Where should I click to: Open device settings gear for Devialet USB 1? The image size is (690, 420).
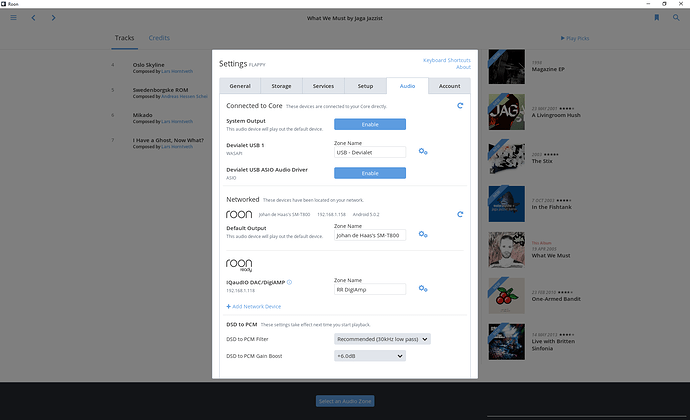pos(423,152)
